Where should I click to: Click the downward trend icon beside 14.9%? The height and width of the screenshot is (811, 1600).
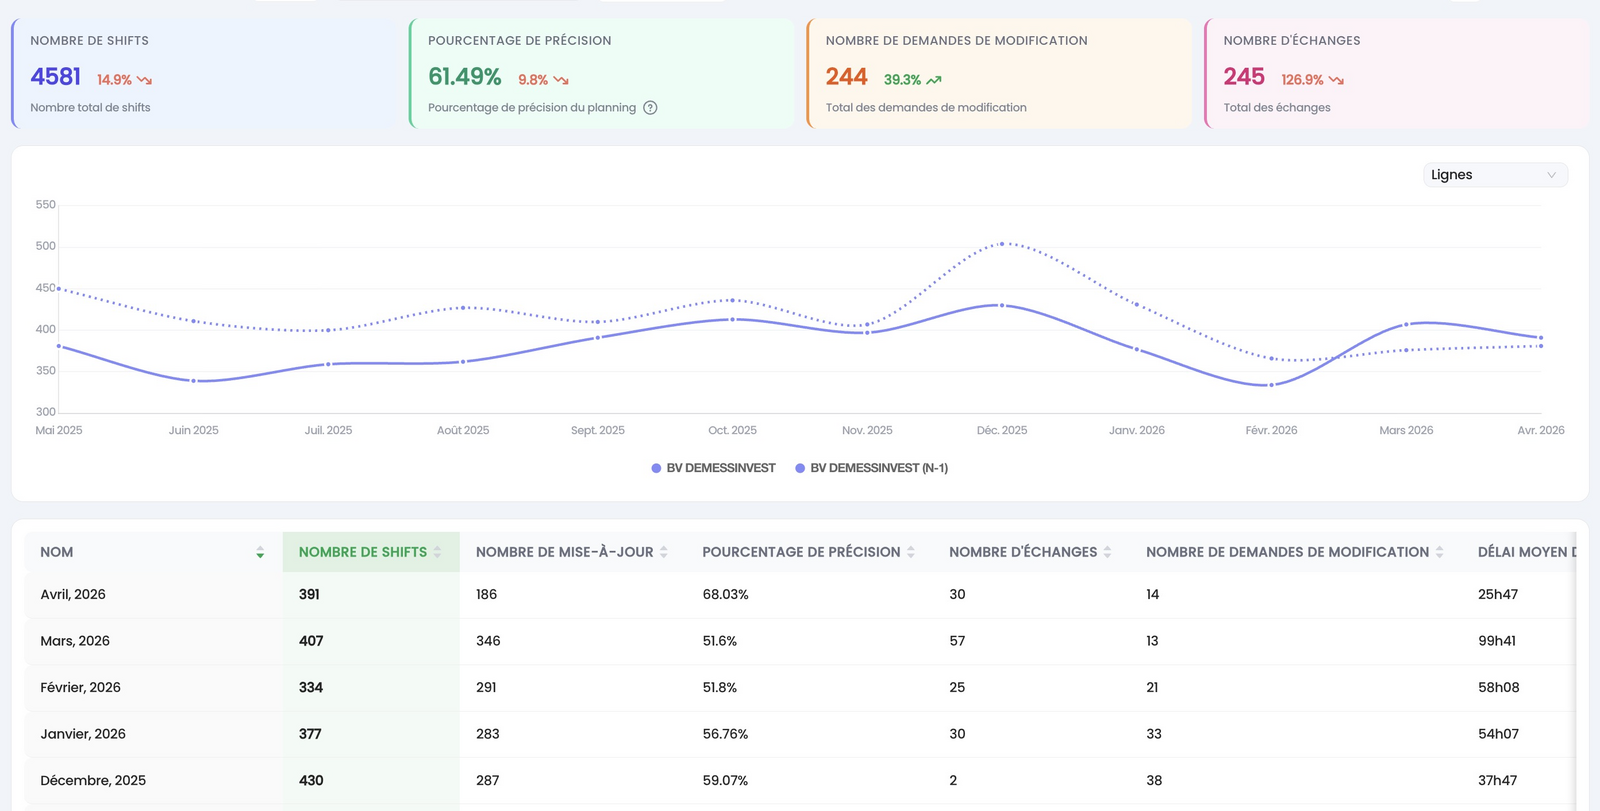[x=145, y=80]
